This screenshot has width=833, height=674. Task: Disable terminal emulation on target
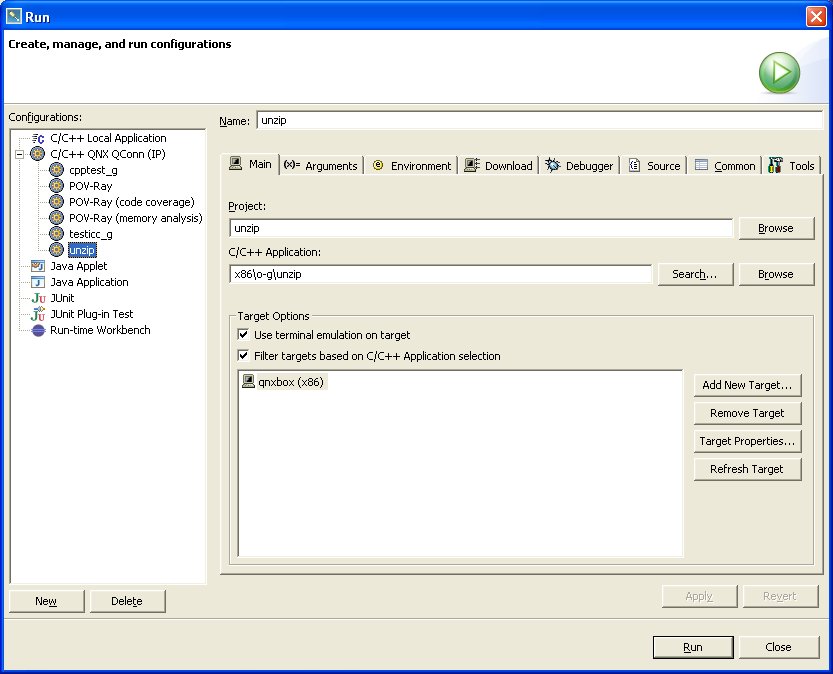[x=242, y=335]
